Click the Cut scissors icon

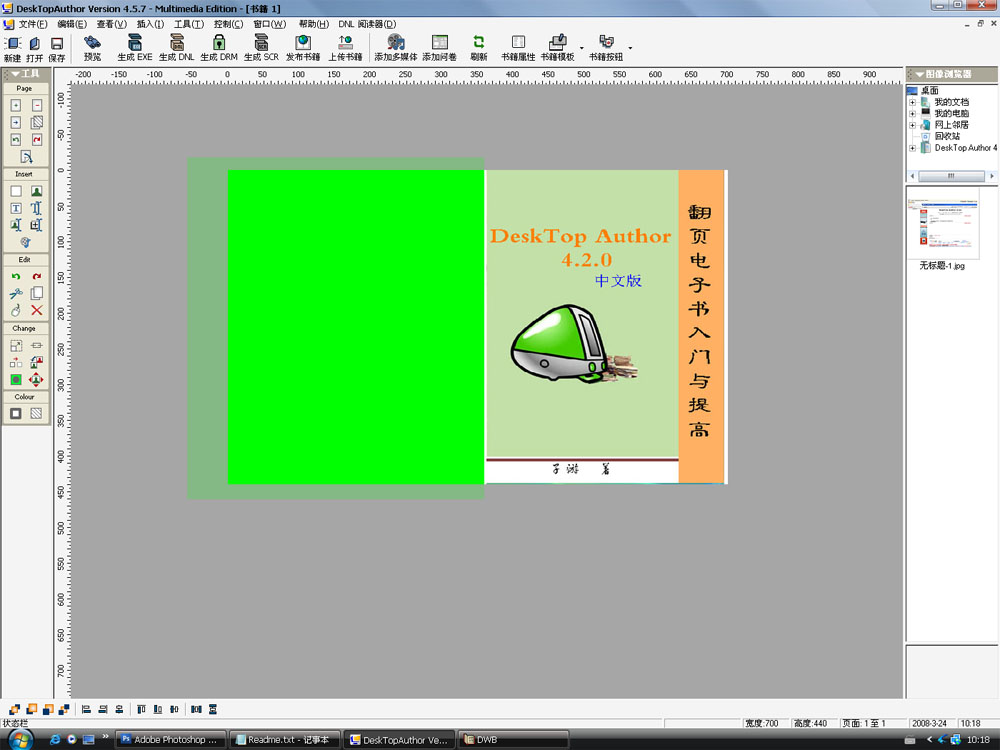16,293
